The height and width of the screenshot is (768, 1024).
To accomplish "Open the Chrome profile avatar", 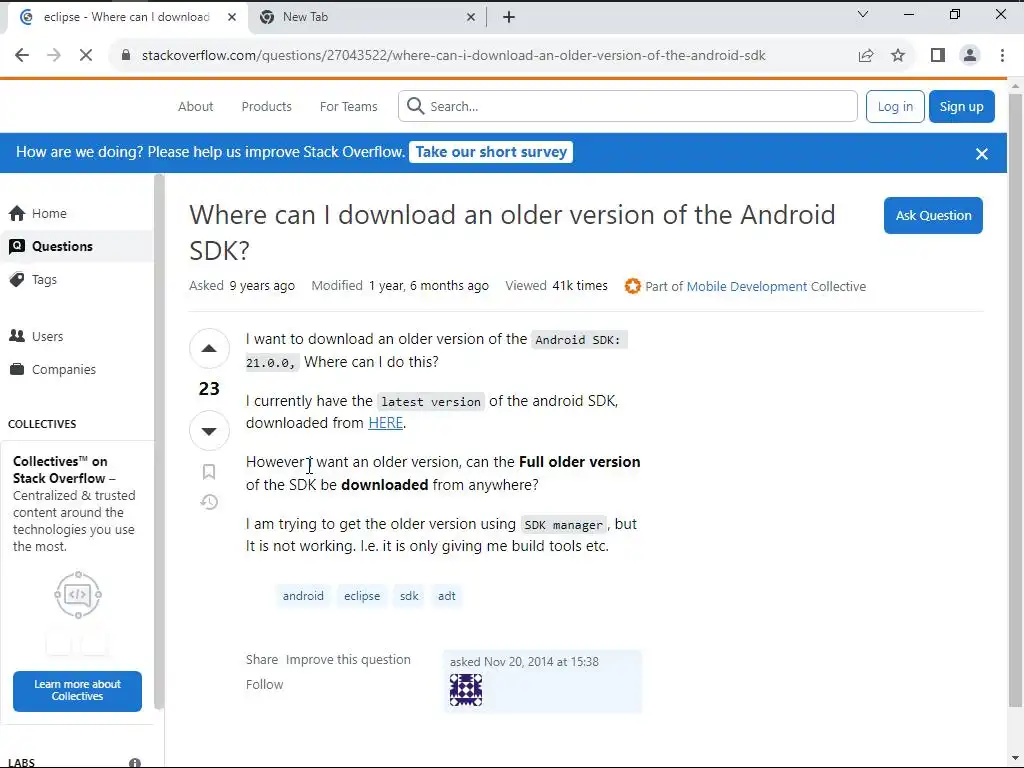I will (970, 56).
